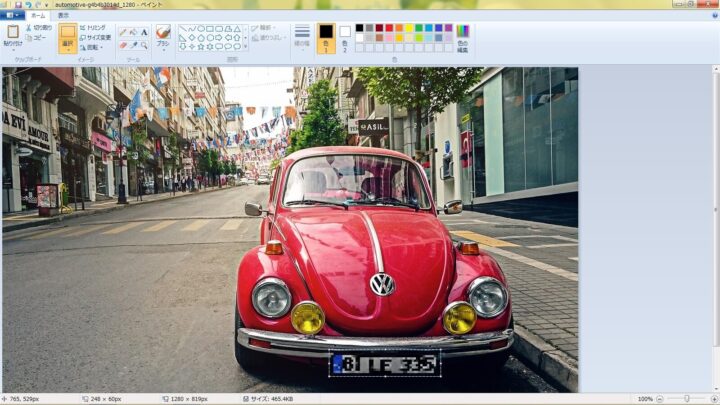Click the zoom out minus button

(660, 399)
